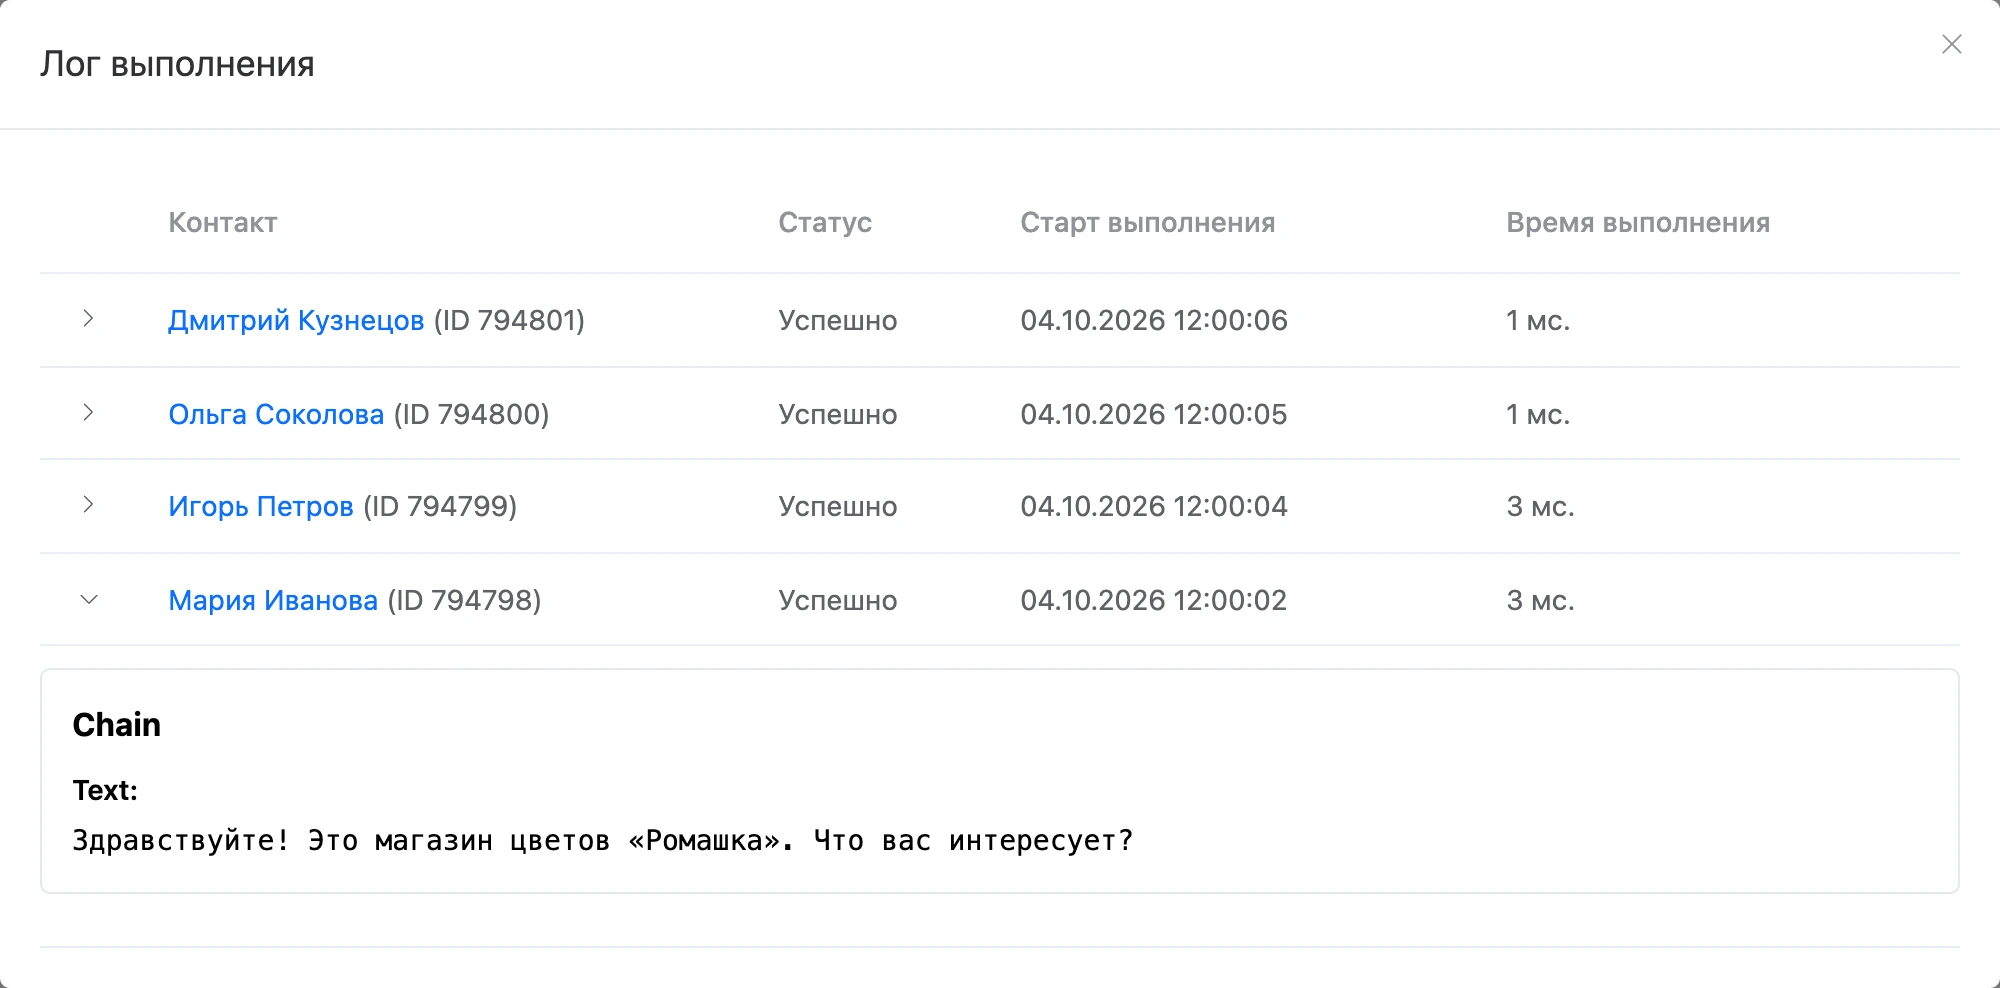Click the message text starting with Здравствуйте!
Image resolution: width=2000 pixels, height=988 pixels.
pos(603,840)
